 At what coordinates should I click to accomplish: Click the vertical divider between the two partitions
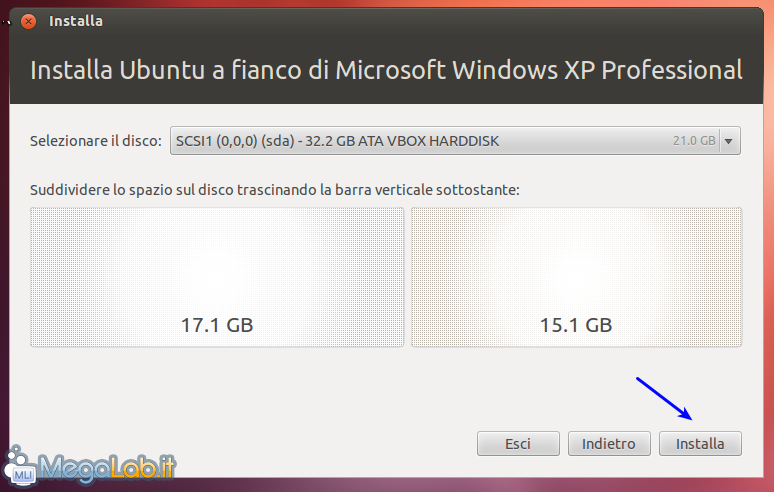(x=408, y=277)
